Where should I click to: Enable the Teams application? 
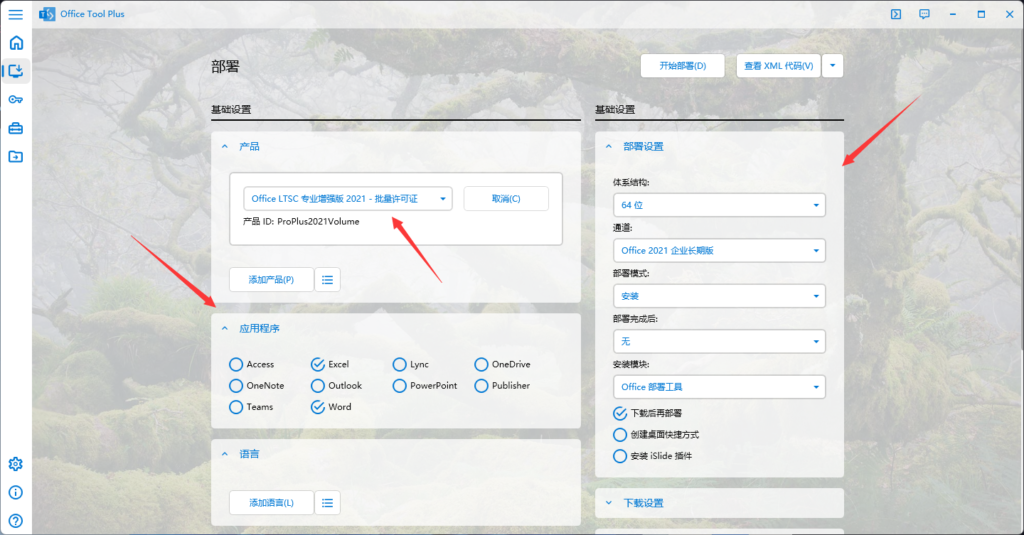[251, 407]
